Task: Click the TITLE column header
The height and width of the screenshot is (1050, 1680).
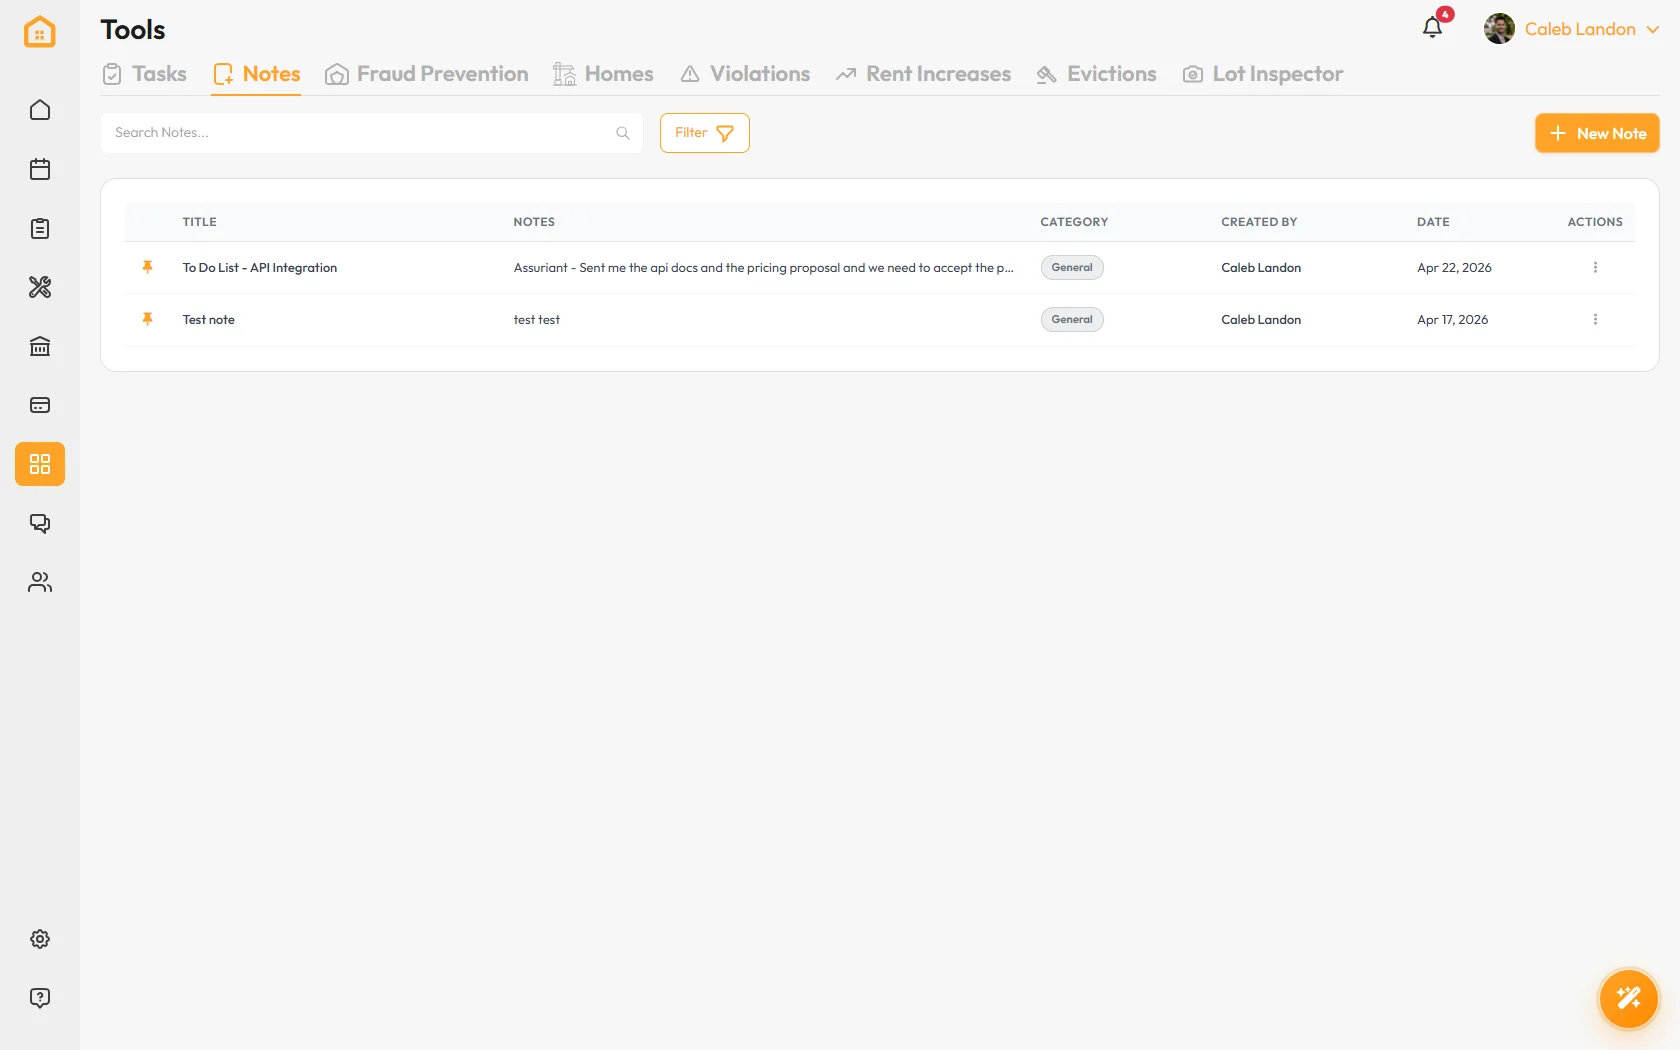Action: (199, 222)
